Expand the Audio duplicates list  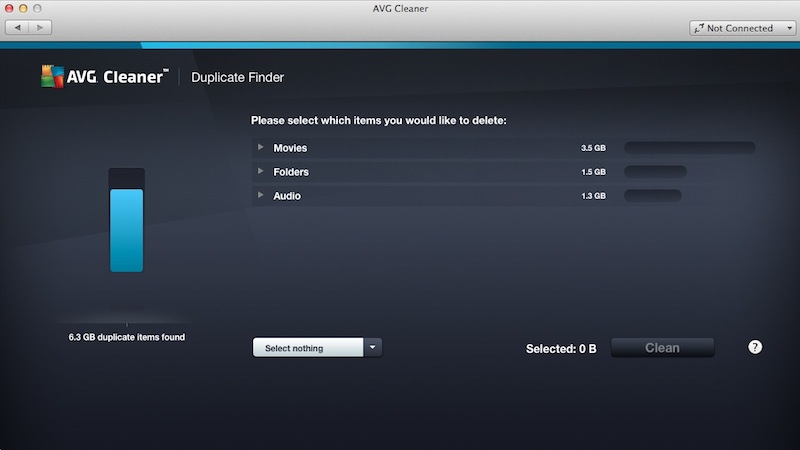pos(260,196)
